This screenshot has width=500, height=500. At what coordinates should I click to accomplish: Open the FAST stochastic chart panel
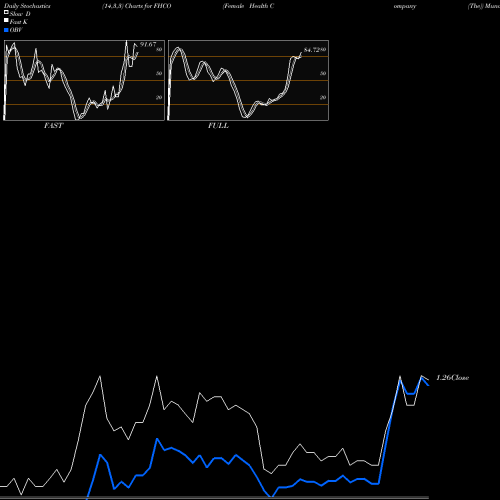tap(84, 80)
